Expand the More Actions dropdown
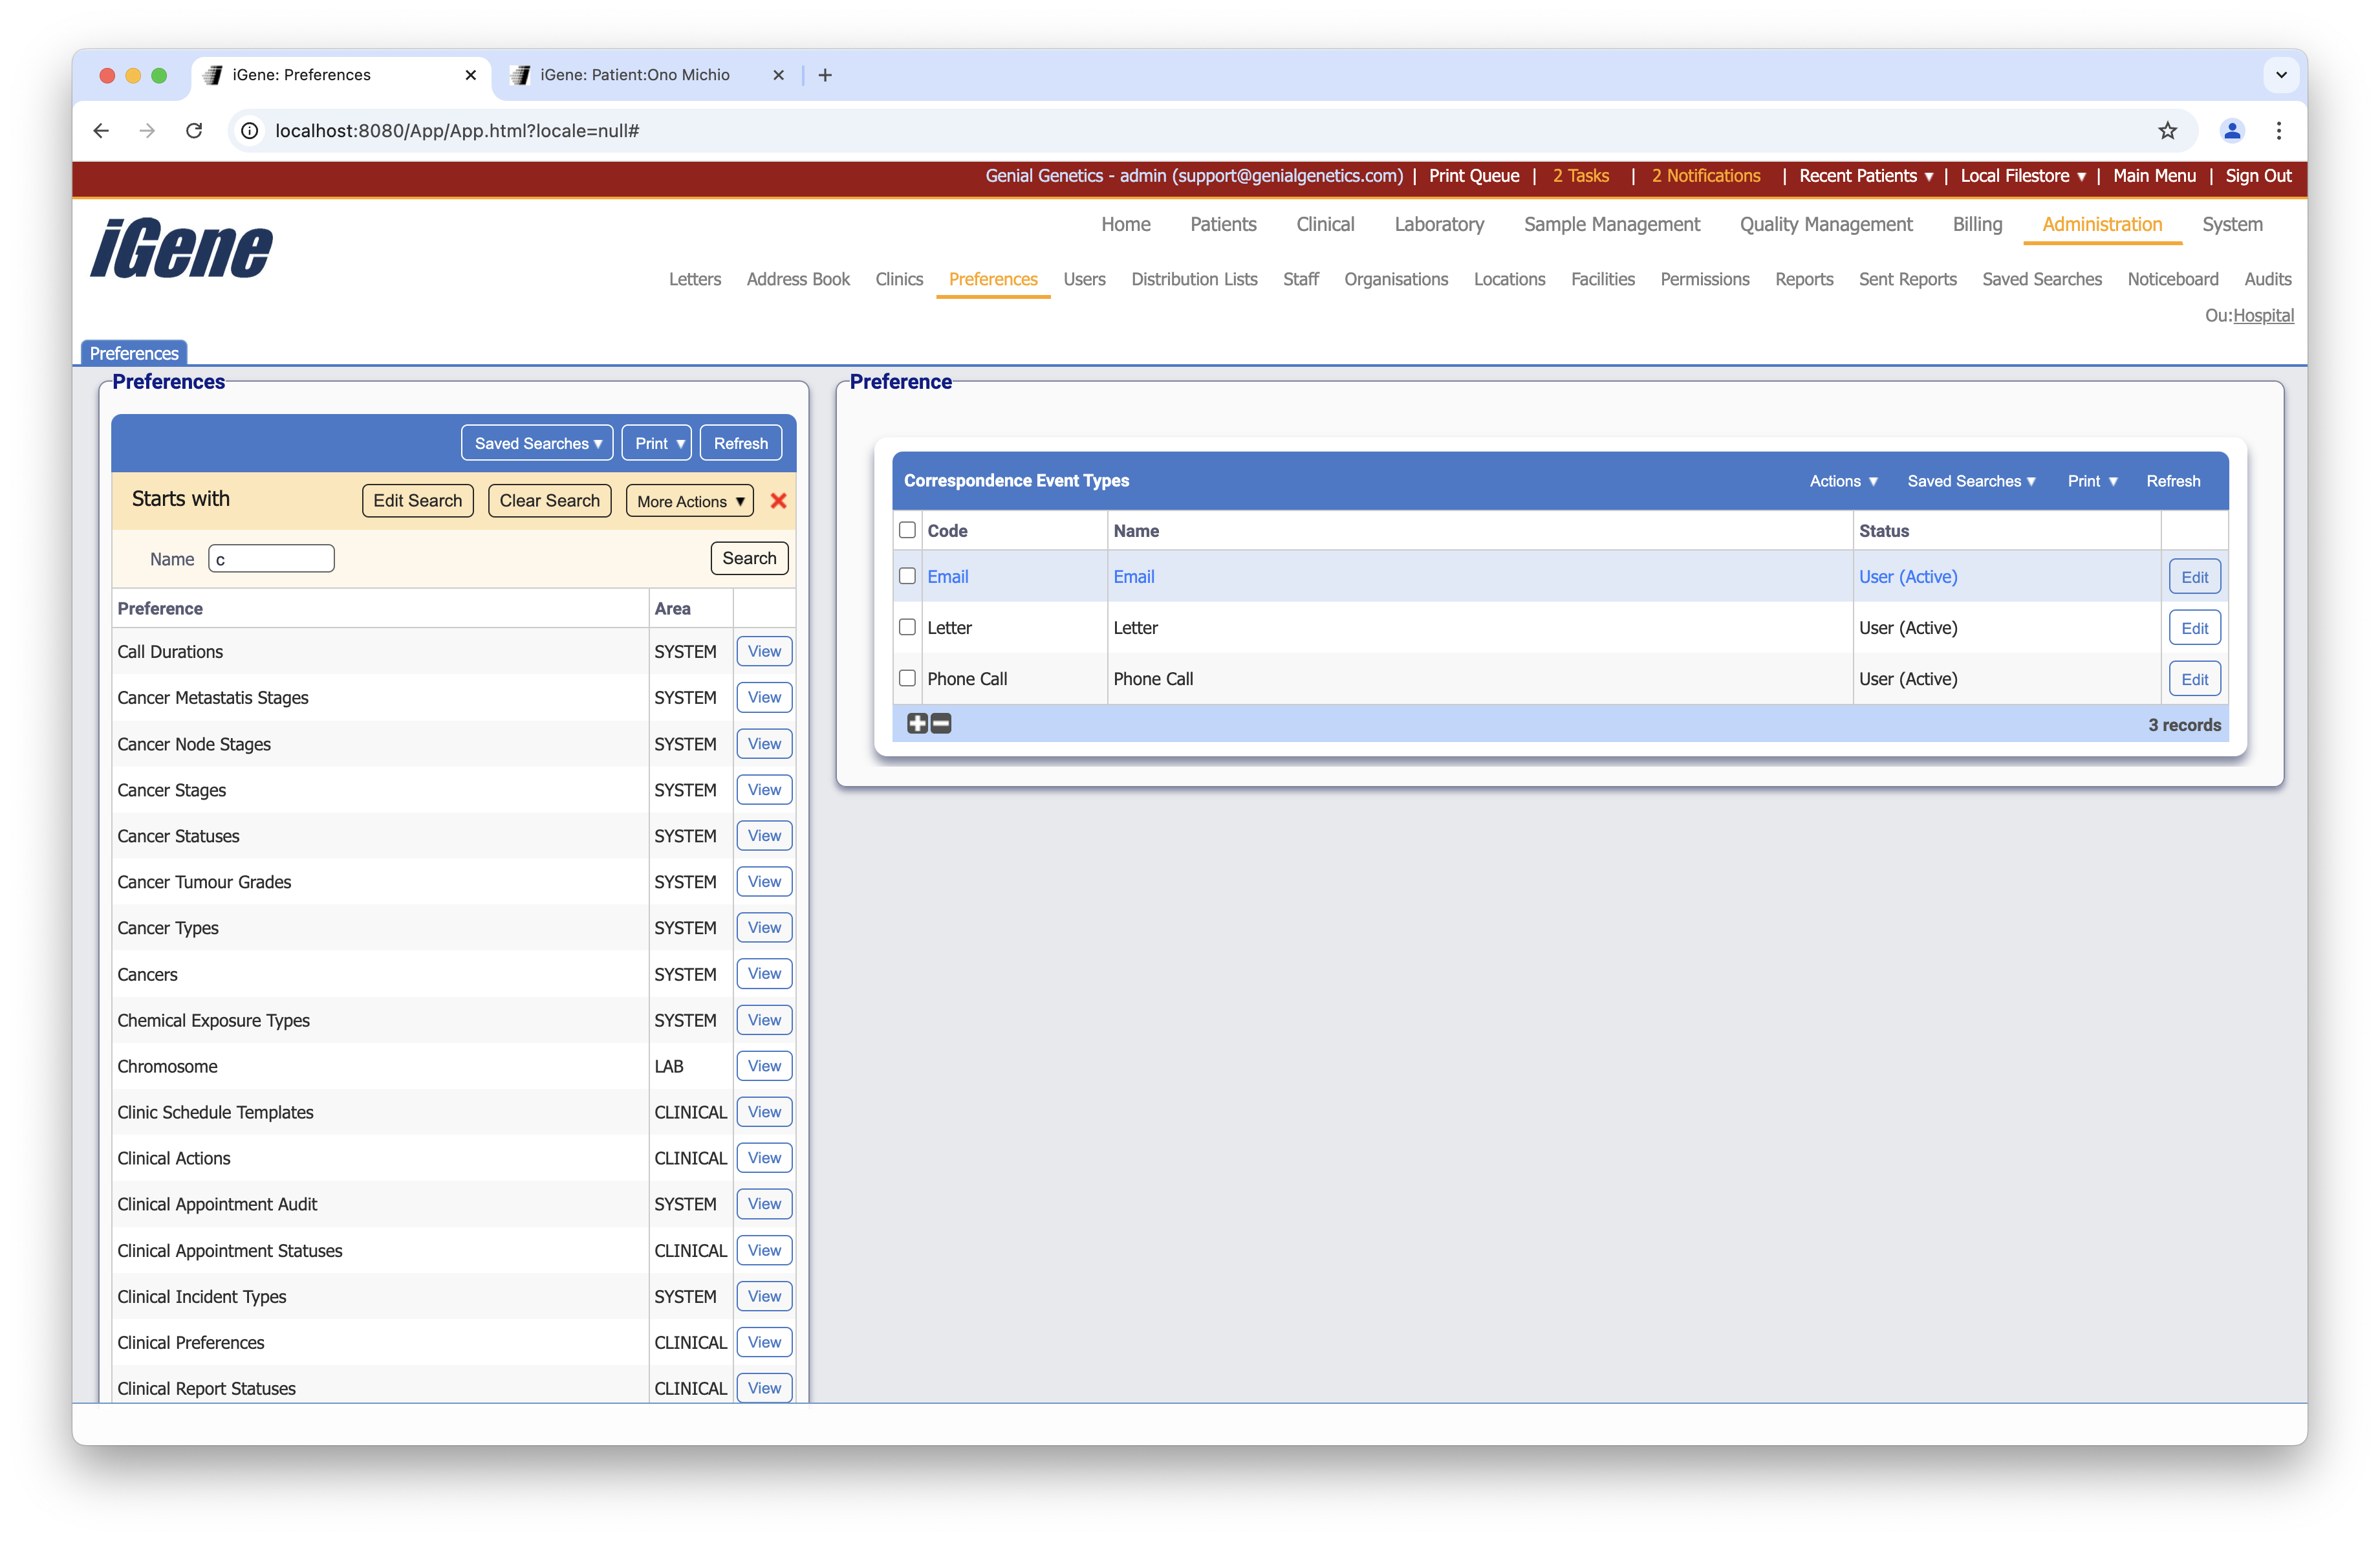Image resolution: width=2380 pixels, height=1541 pixels. tap(690, 501)
